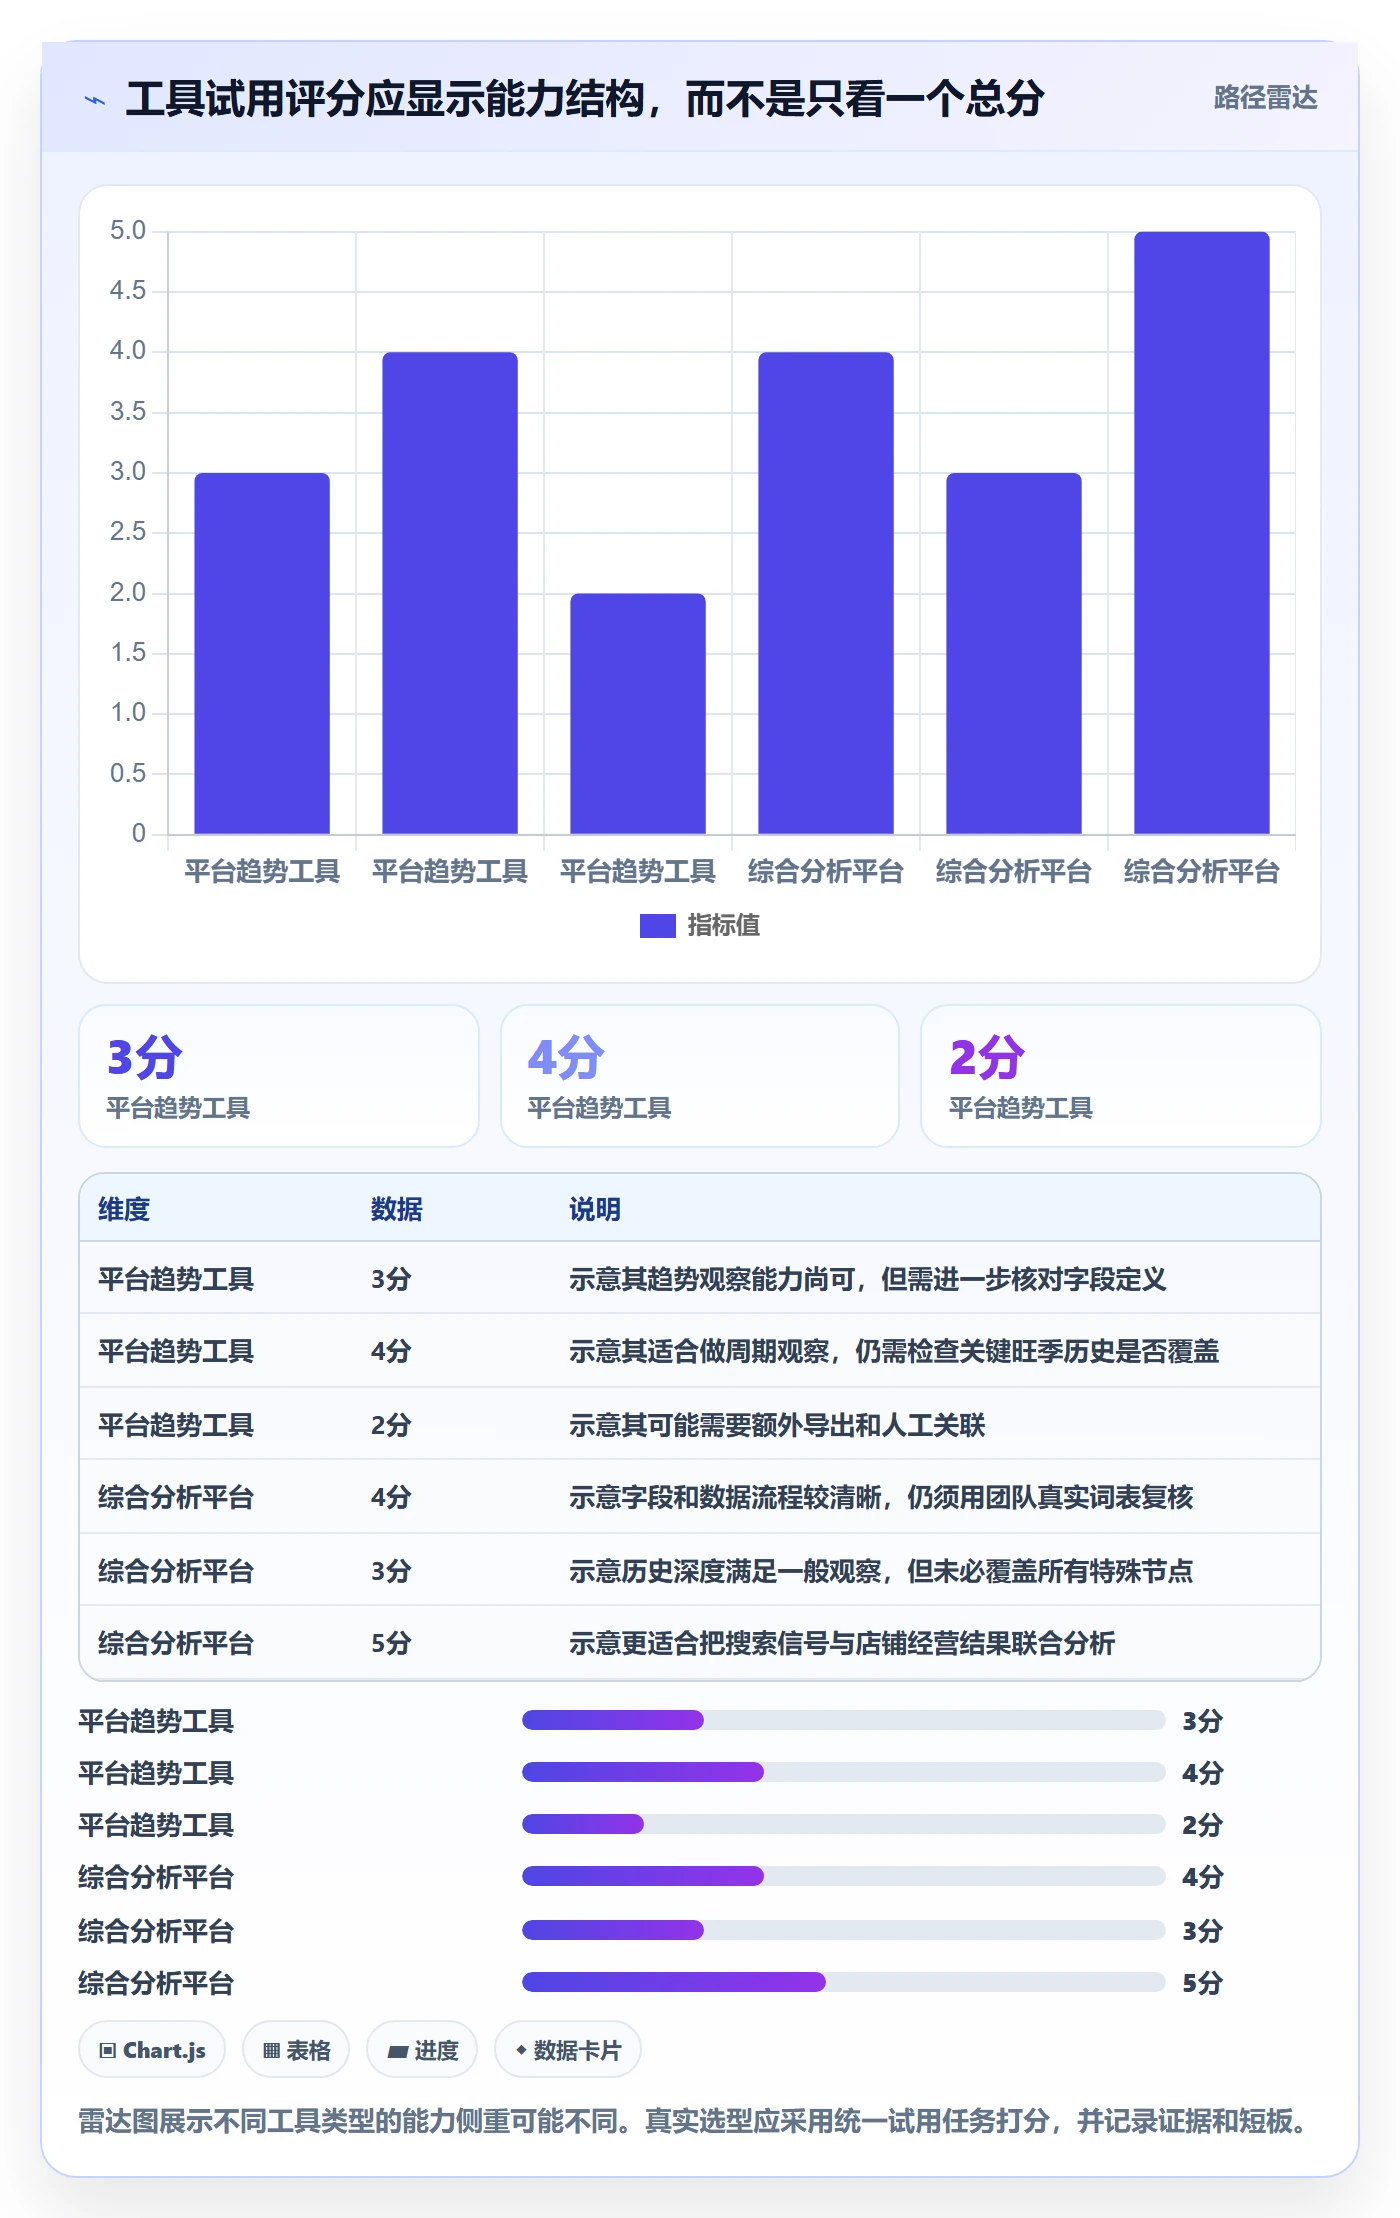This screenshot has width=1400, height=2218.
Task: Select the 数据卡片 tag chip
Action: point(568,2050)
